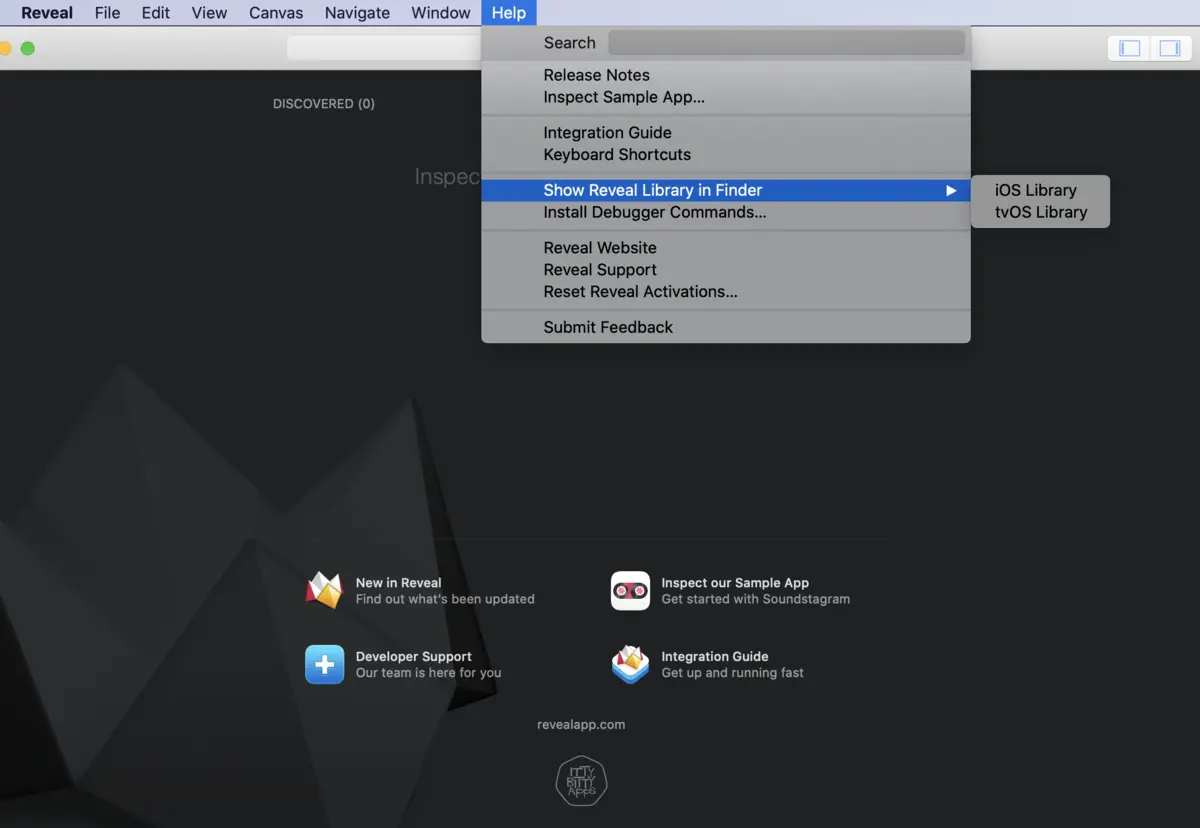Open the Navigate menu
This screenshot has width=1200, height=828.
(357, 13)
